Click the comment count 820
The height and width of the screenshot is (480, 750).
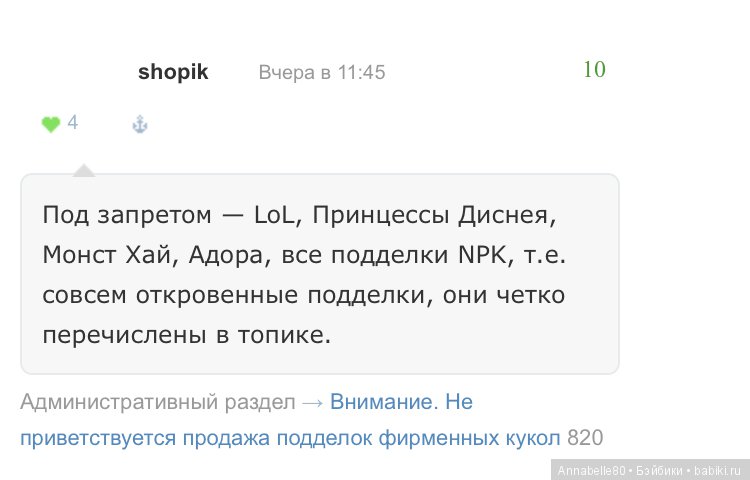[585, 438]
